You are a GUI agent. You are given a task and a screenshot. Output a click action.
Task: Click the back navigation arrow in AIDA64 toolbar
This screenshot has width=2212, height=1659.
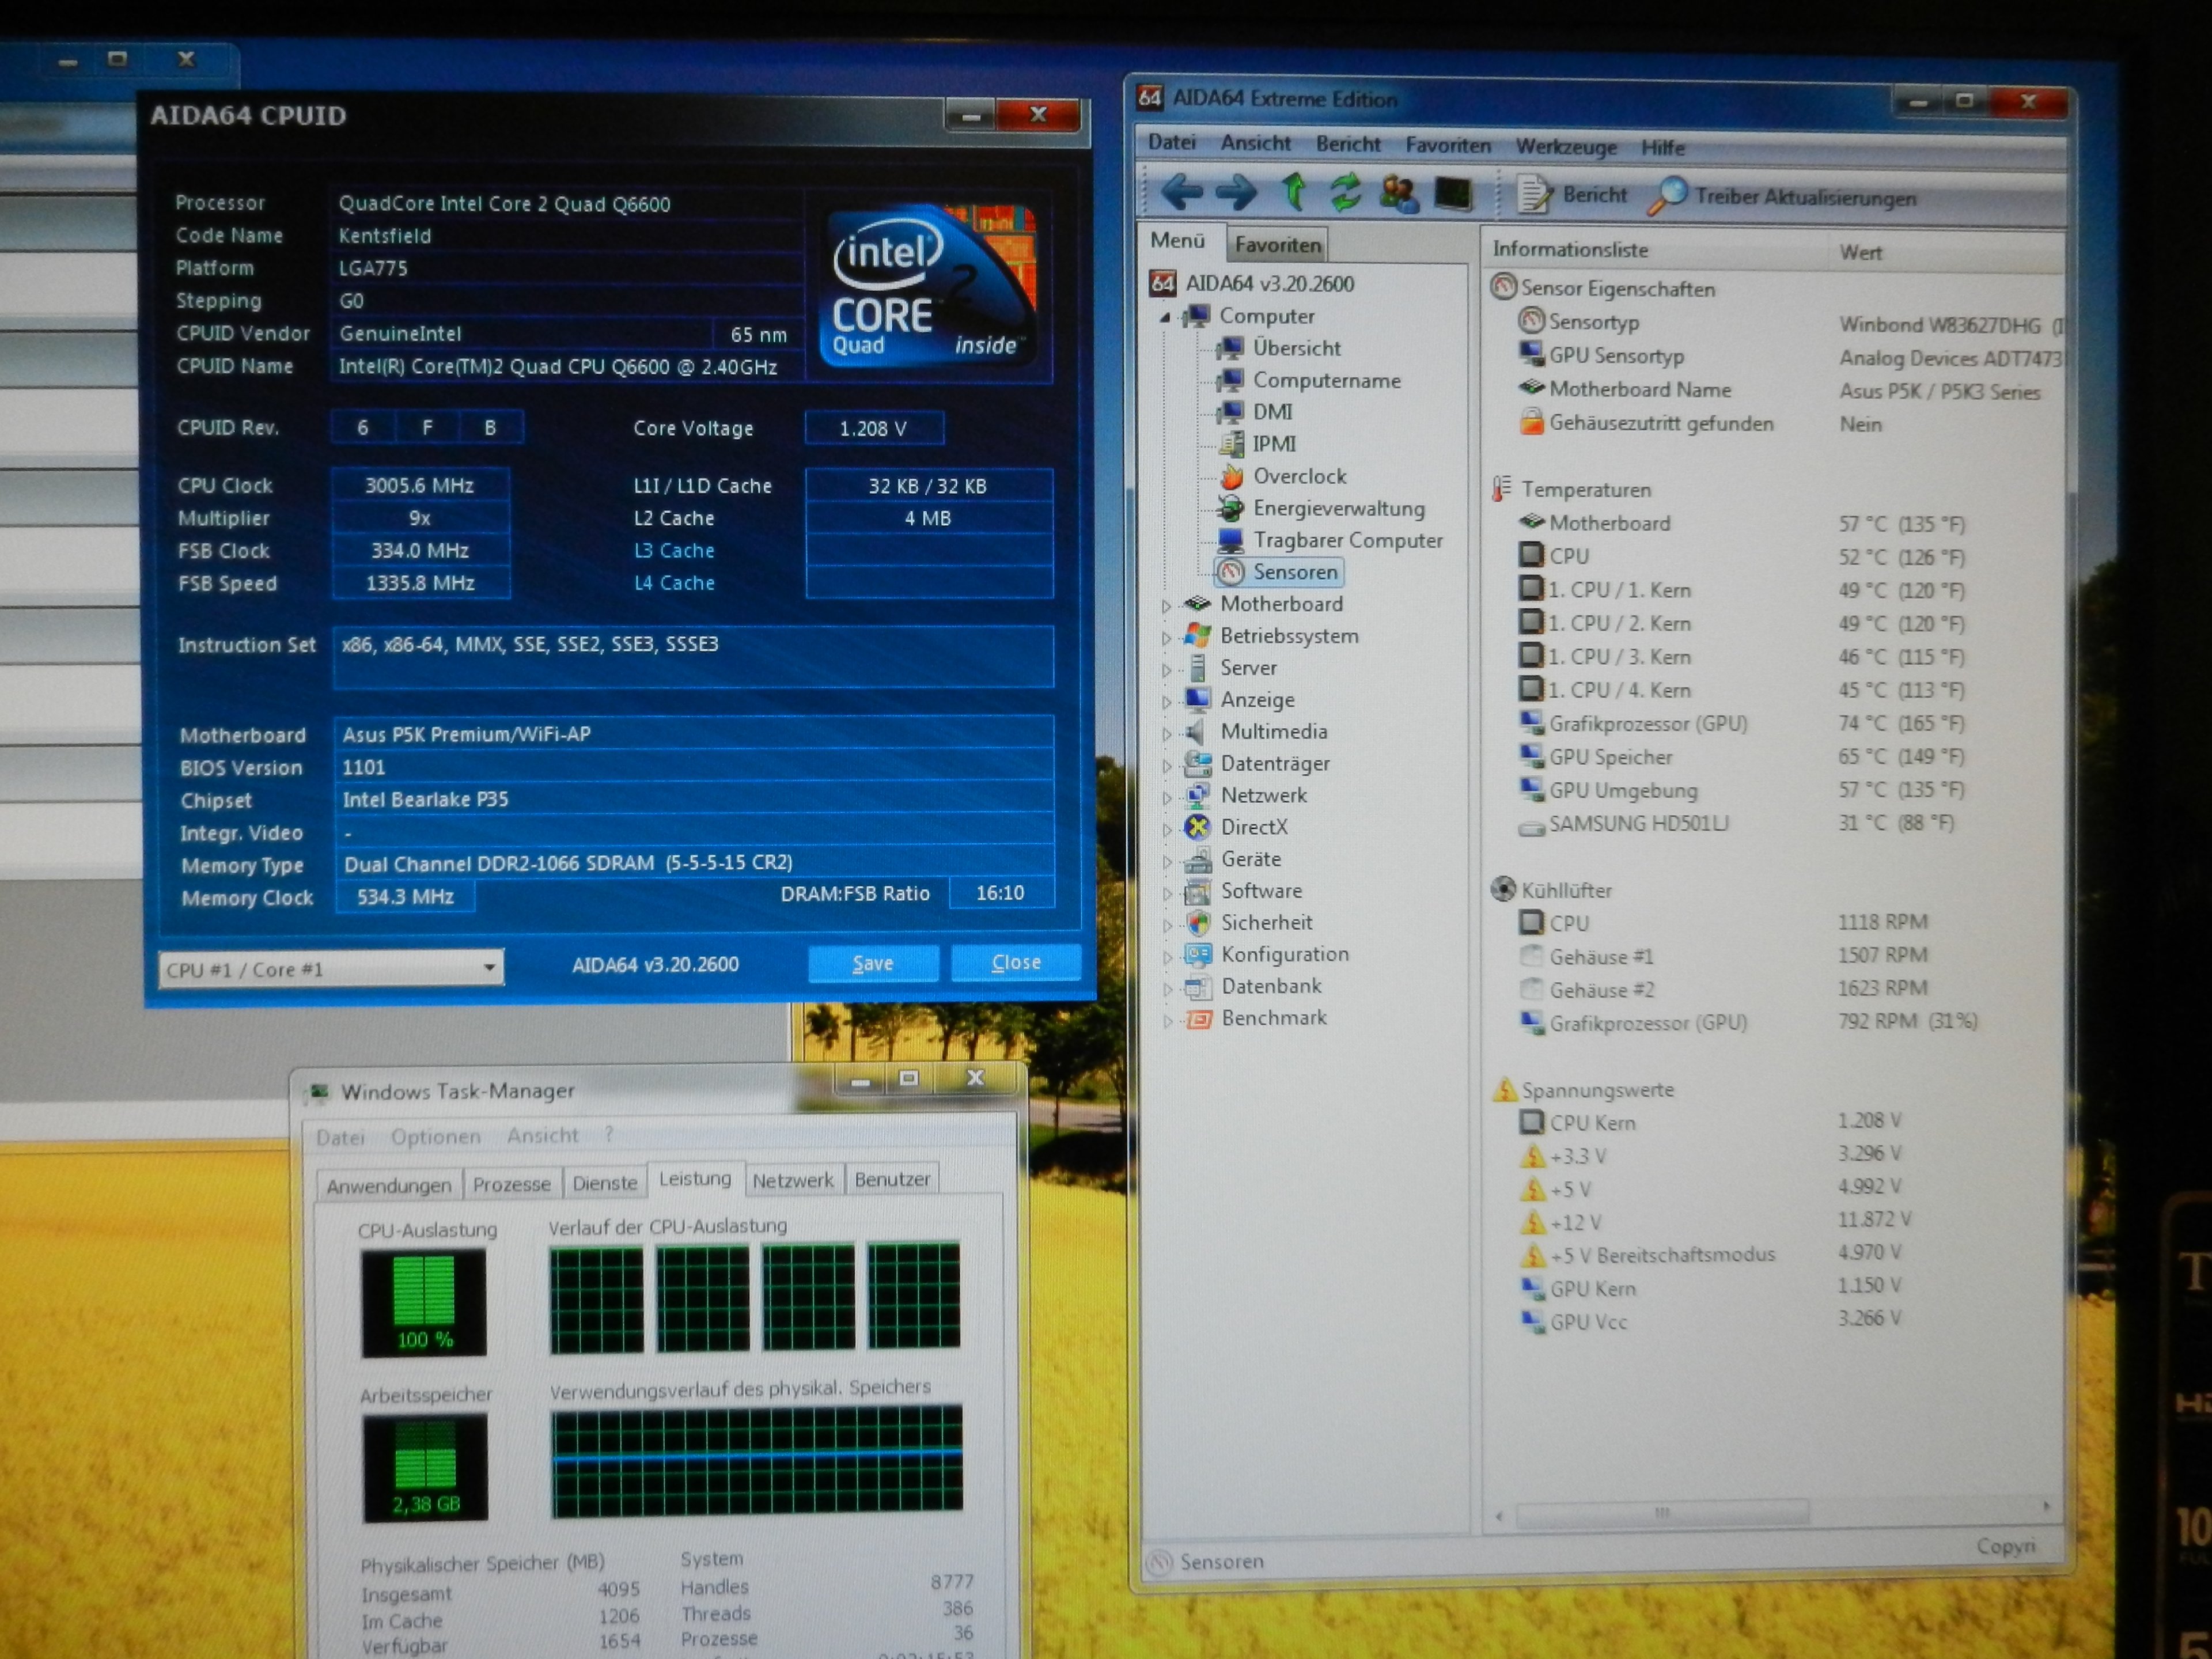click(x=1184, y=193)
